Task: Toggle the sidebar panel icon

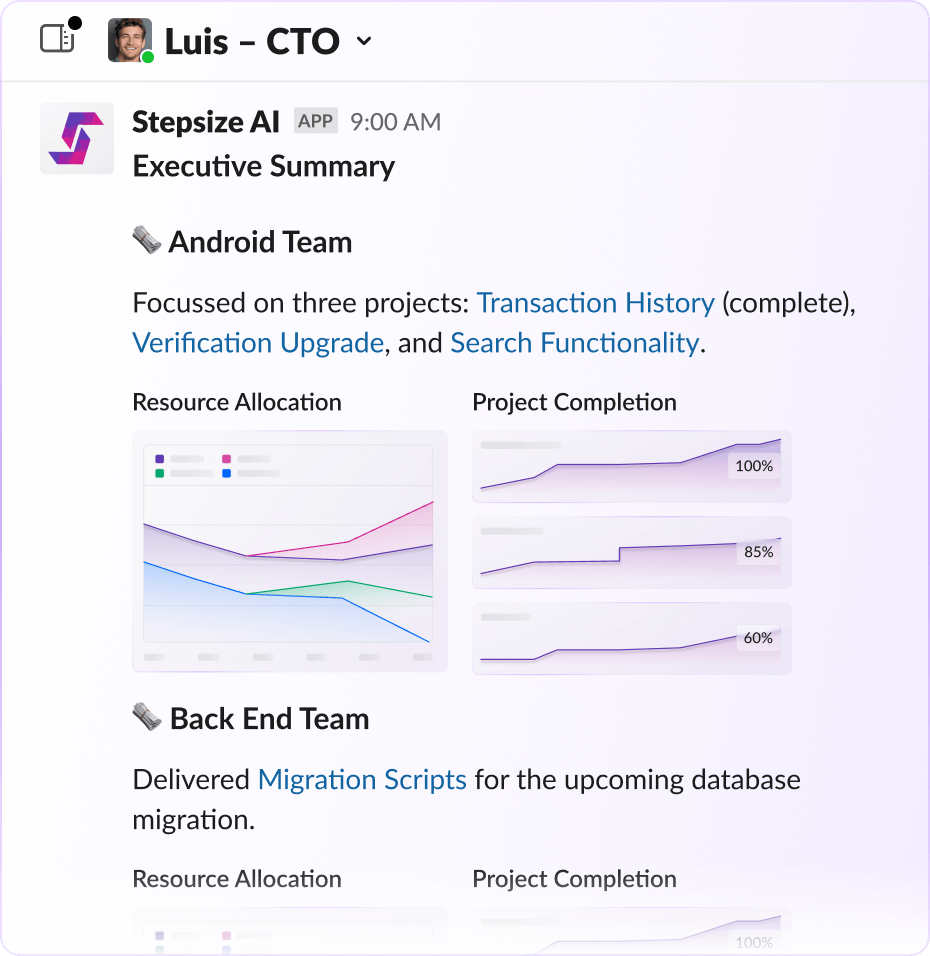Action: click(x=57, y=39)
